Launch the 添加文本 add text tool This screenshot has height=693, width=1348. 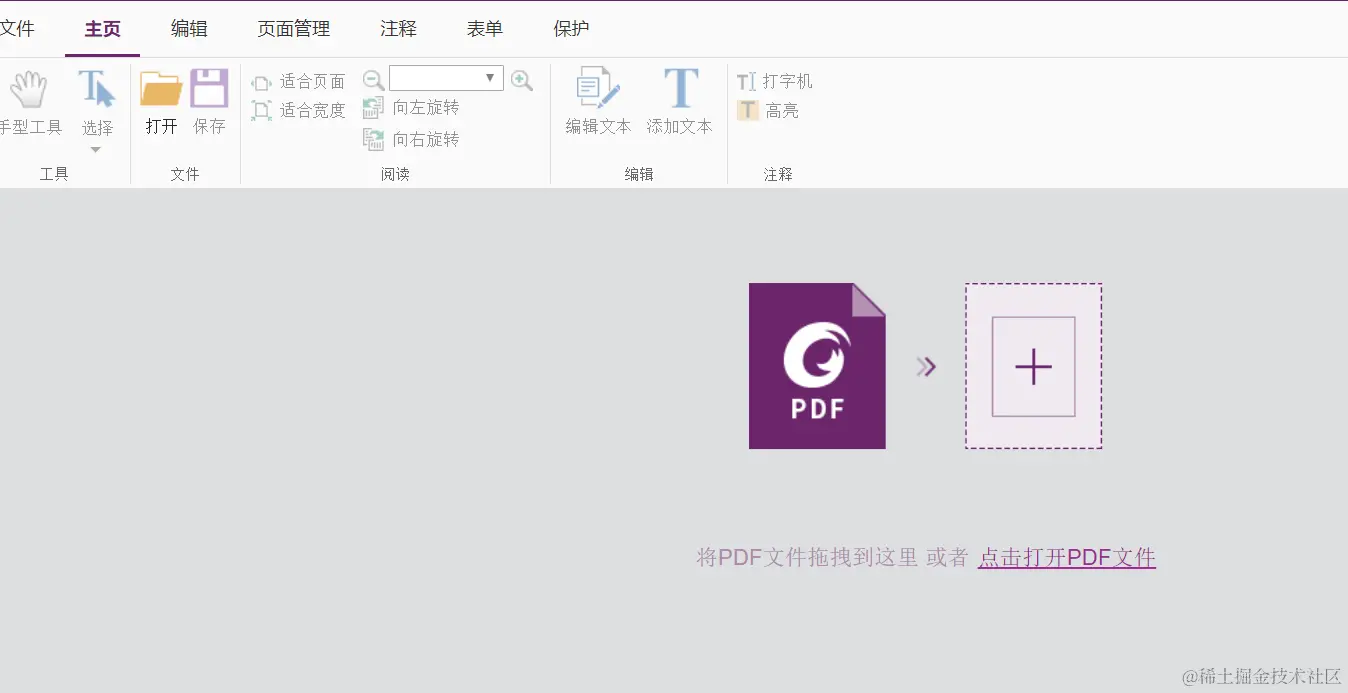coord(680,103)
